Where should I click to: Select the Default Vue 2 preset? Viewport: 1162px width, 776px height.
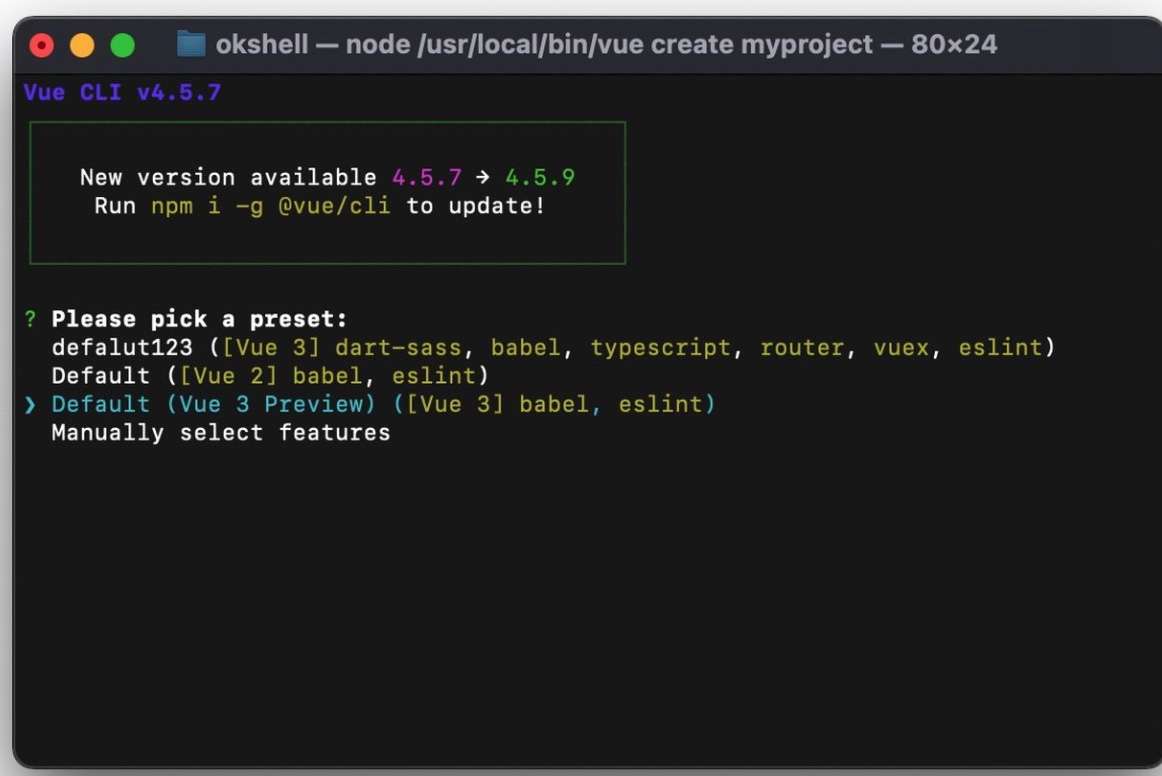point(270,376)
